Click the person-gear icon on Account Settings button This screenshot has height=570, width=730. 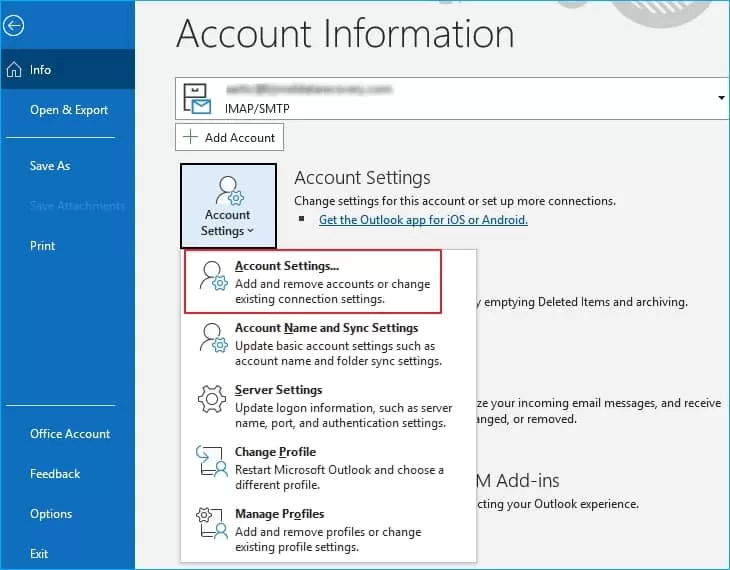[229, 190]
